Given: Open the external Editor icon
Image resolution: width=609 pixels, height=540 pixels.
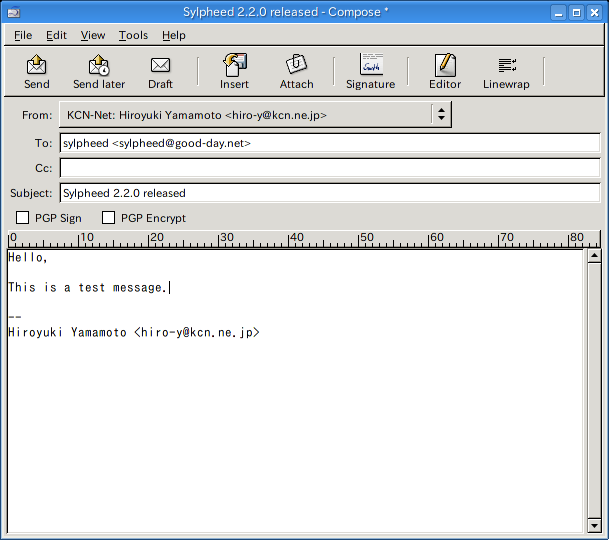Looking at the screenshot, I should tap(445, 65).
